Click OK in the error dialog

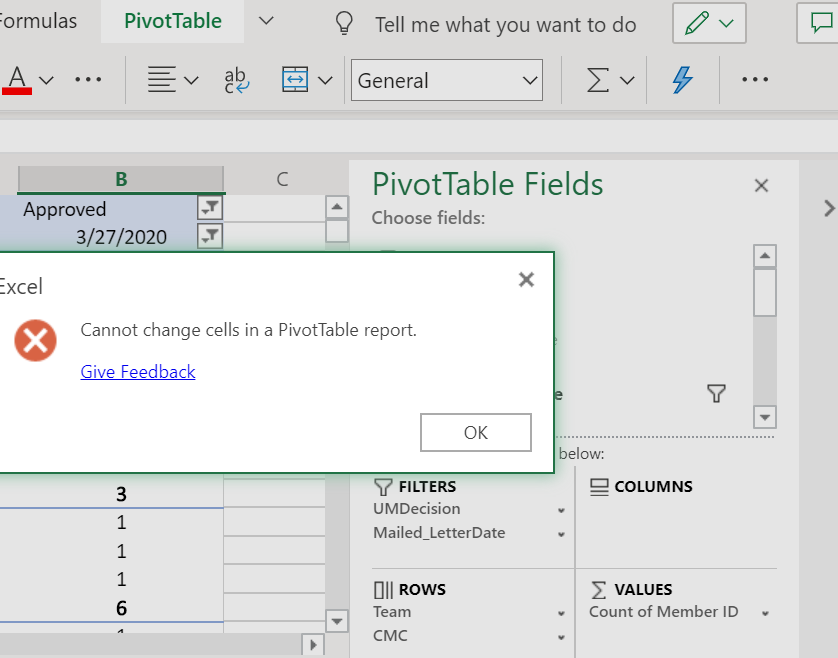476,432
